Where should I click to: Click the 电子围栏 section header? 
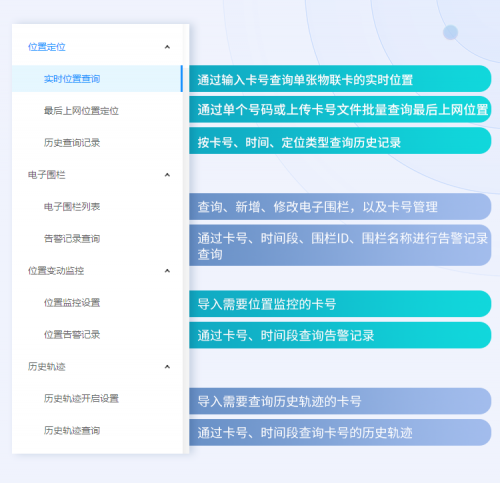(x=97, y=175)
